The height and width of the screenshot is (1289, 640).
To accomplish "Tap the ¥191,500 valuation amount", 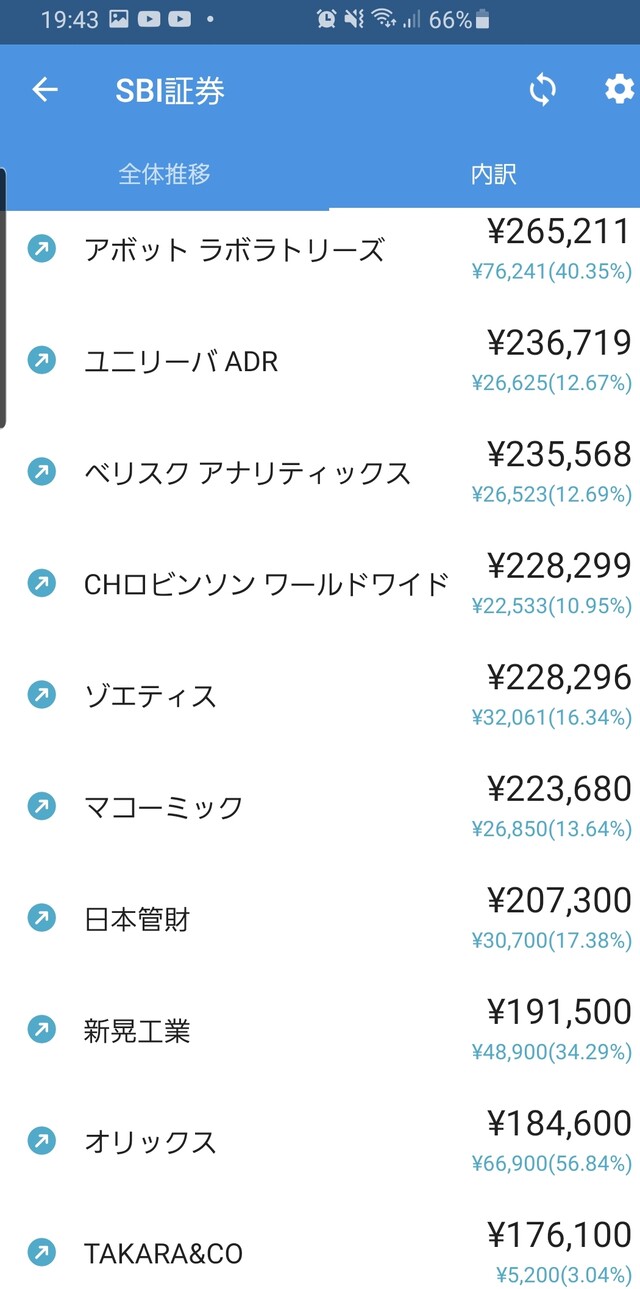I will (x=559, y=1012).
